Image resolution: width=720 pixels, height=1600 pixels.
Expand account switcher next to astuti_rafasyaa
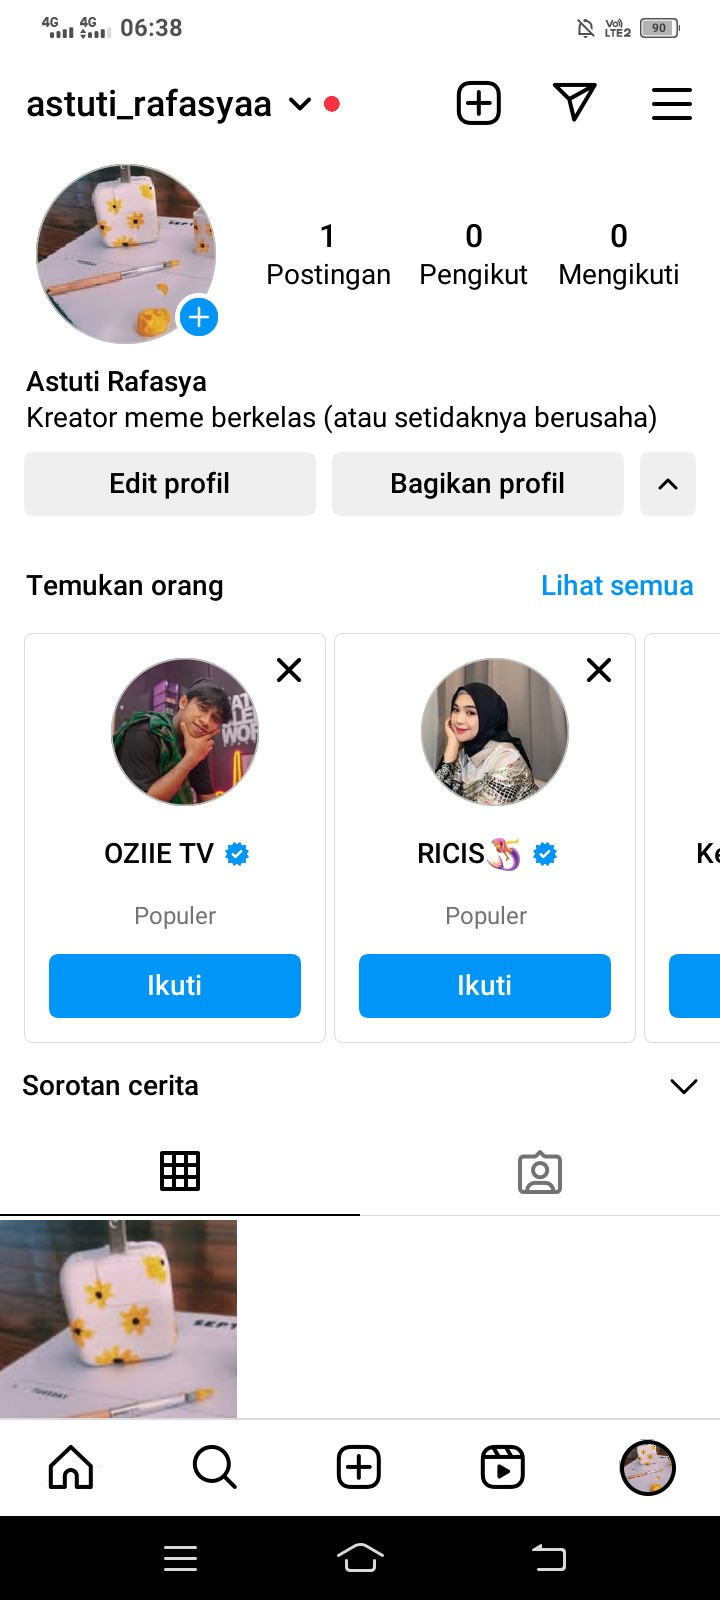[300, 104]
